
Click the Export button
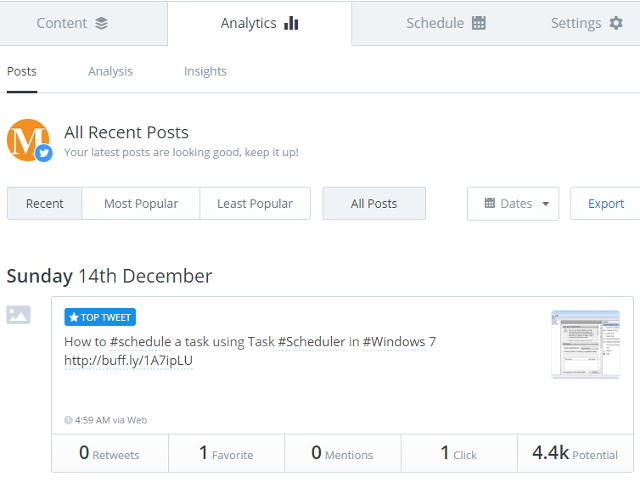click(605, 203)
